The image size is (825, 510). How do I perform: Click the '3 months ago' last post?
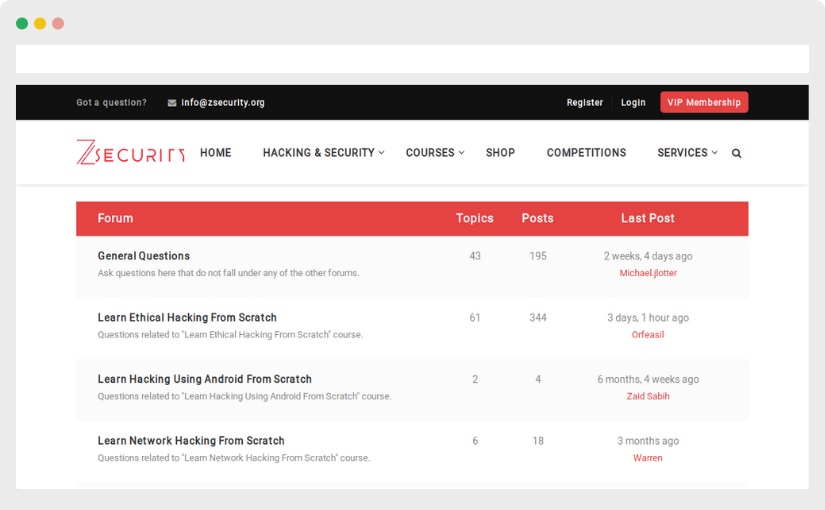click(648, 441)
